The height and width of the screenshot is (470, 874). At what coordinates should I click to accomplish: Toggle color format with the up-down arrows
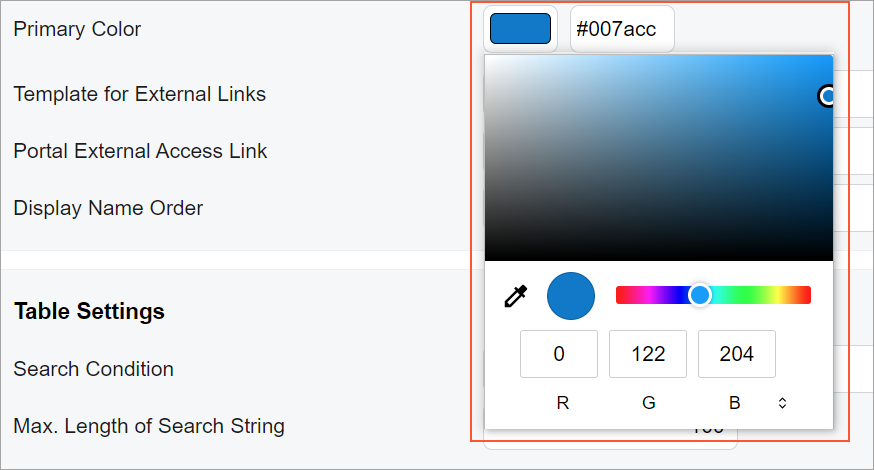[782, 403]
